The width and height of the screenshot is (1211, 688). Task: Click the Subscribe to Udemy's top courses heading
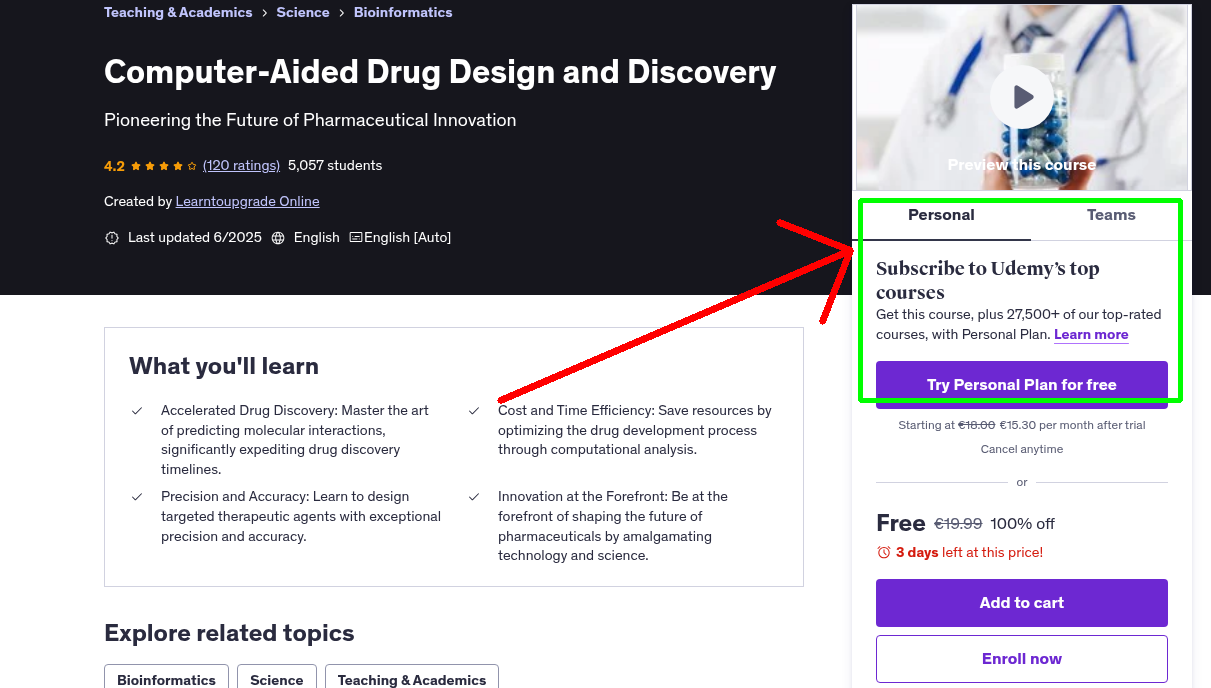pos(988,280)
